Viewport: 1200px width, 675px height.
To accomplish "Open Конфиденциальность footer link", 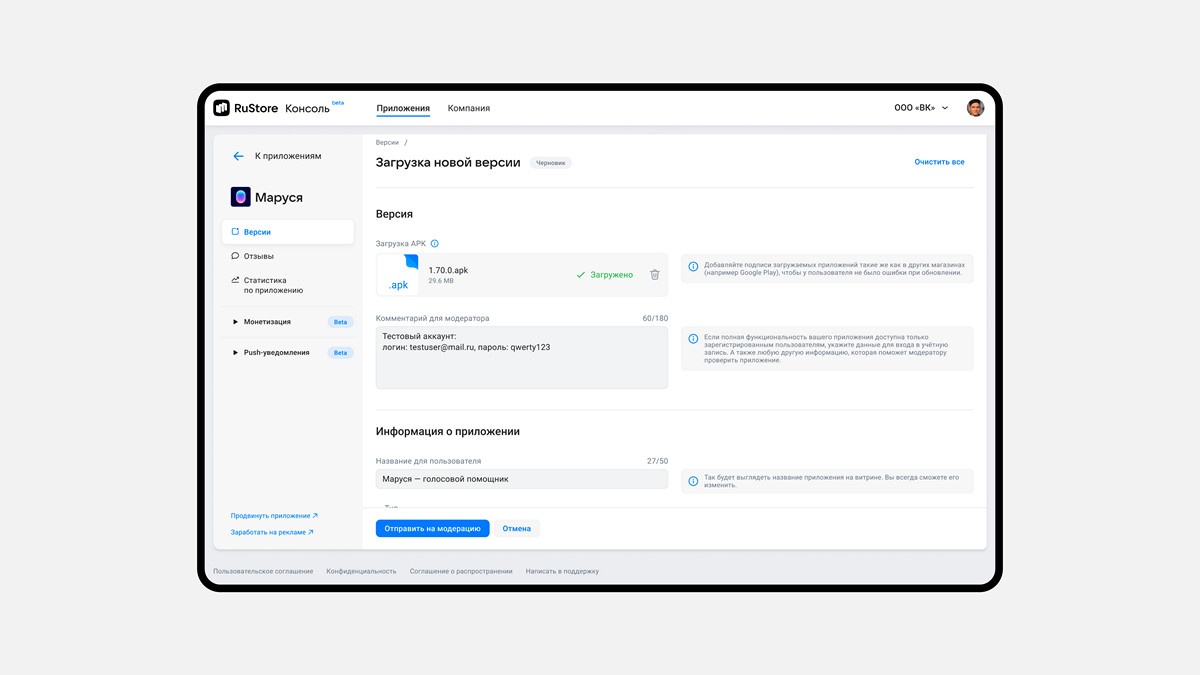I will click(361, 571).
